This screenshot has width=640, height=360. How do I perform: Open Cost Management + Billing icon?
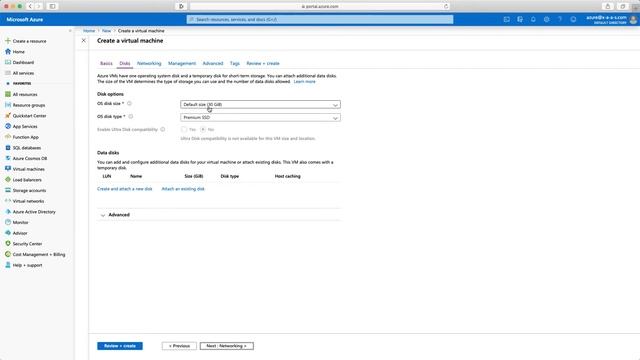(x=8, y=254)
